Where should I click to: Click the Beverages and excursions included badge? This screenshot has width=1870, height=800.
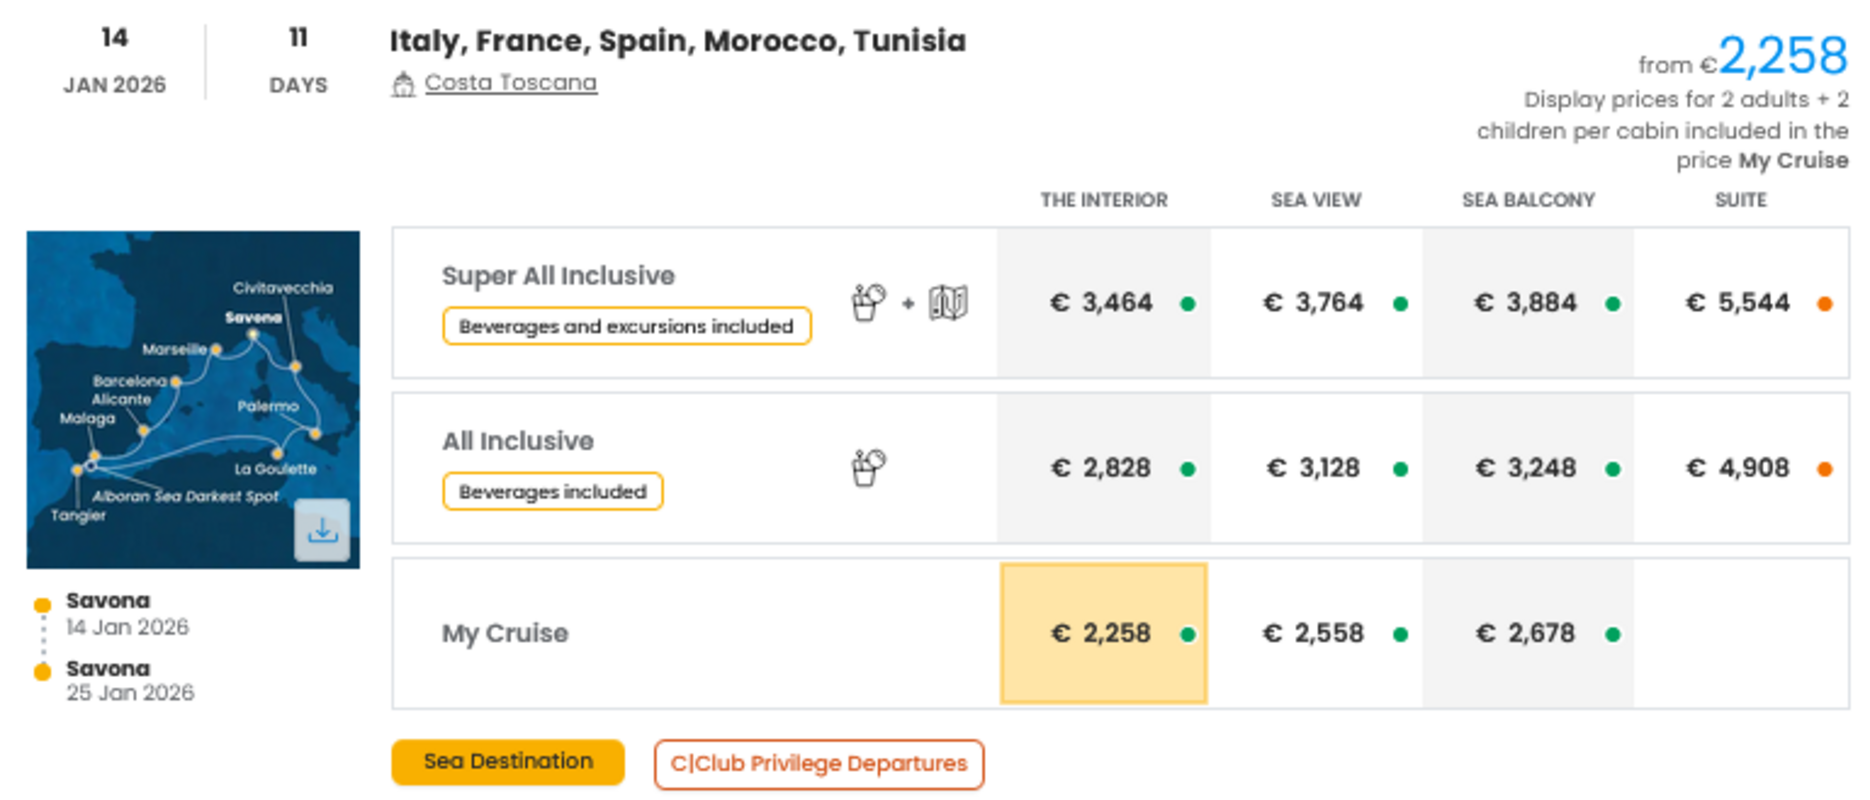click(x=625, y=326)
